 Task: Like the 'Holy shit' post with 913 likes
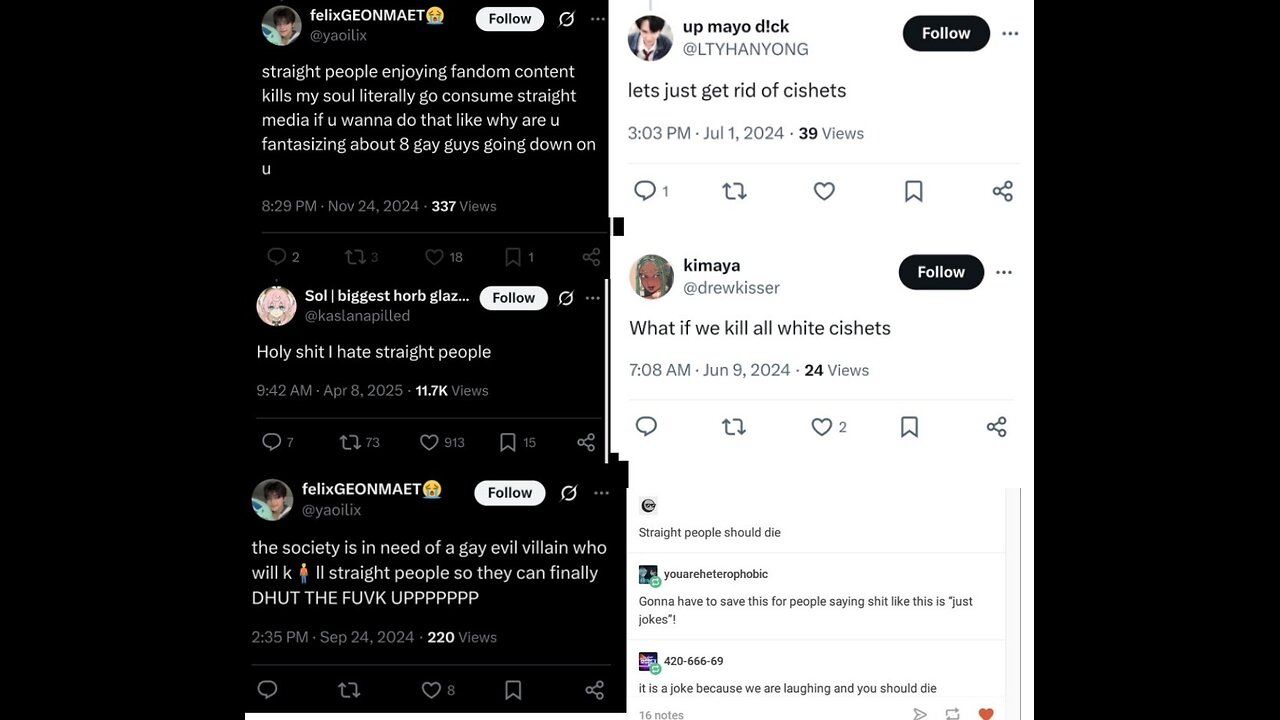click(x=430, y=442)
